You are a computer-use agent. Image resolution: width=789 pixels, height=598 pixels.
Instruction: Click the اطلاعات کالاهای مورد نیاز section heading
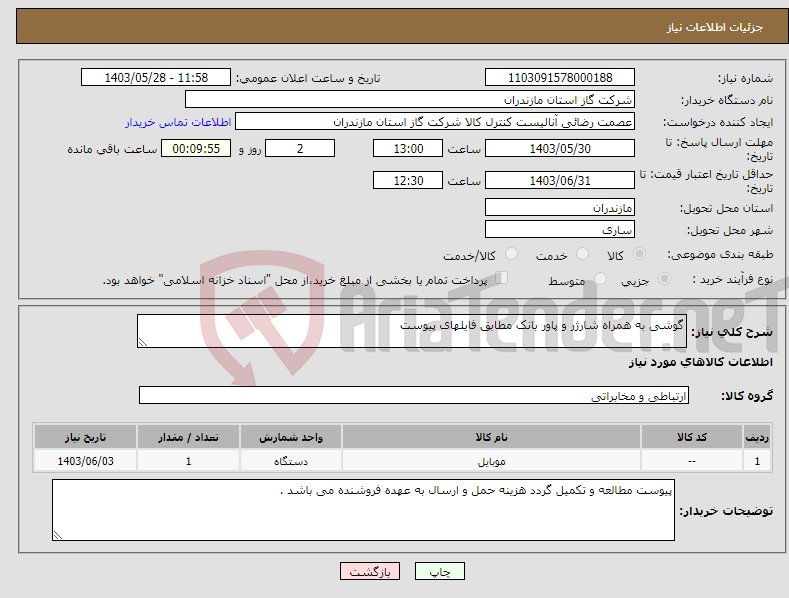point(700,362)
